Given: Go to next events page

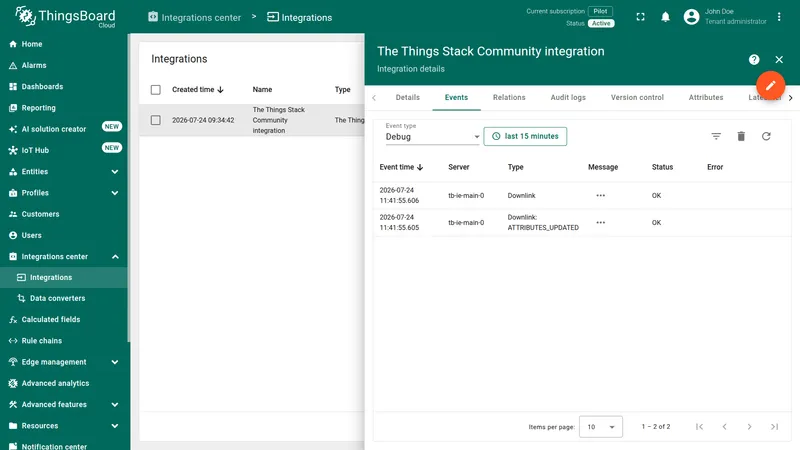Looking at the screenshot, I should [749, 427].
